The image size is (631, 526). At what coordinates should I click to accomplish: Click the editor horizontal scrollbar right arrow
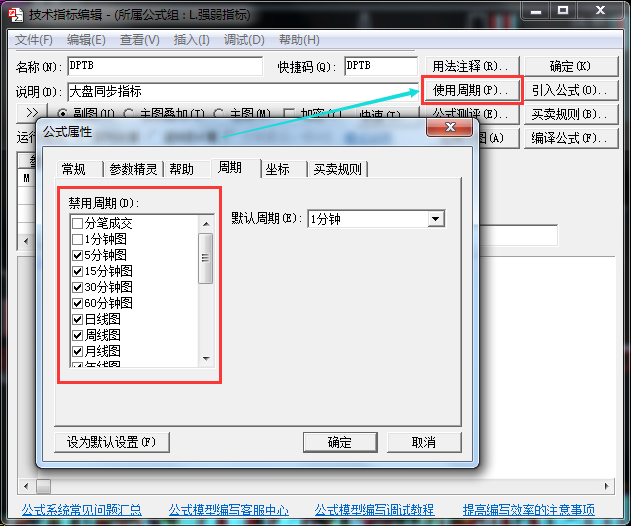click(606, 486)
